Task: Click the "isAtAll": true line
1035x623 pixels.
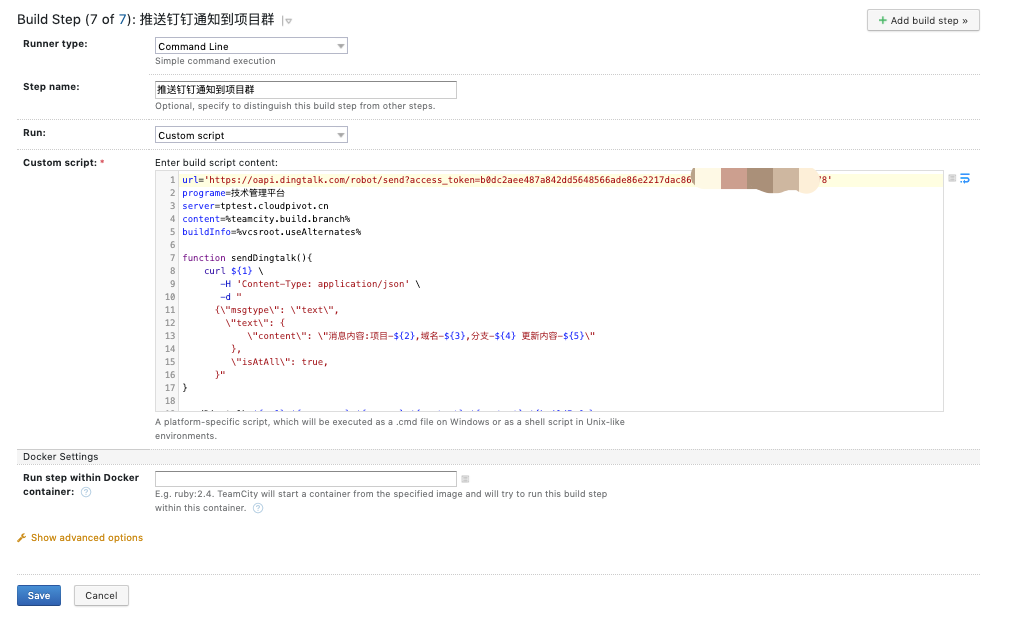Action: pyautogui.click(x=279, y=362)
